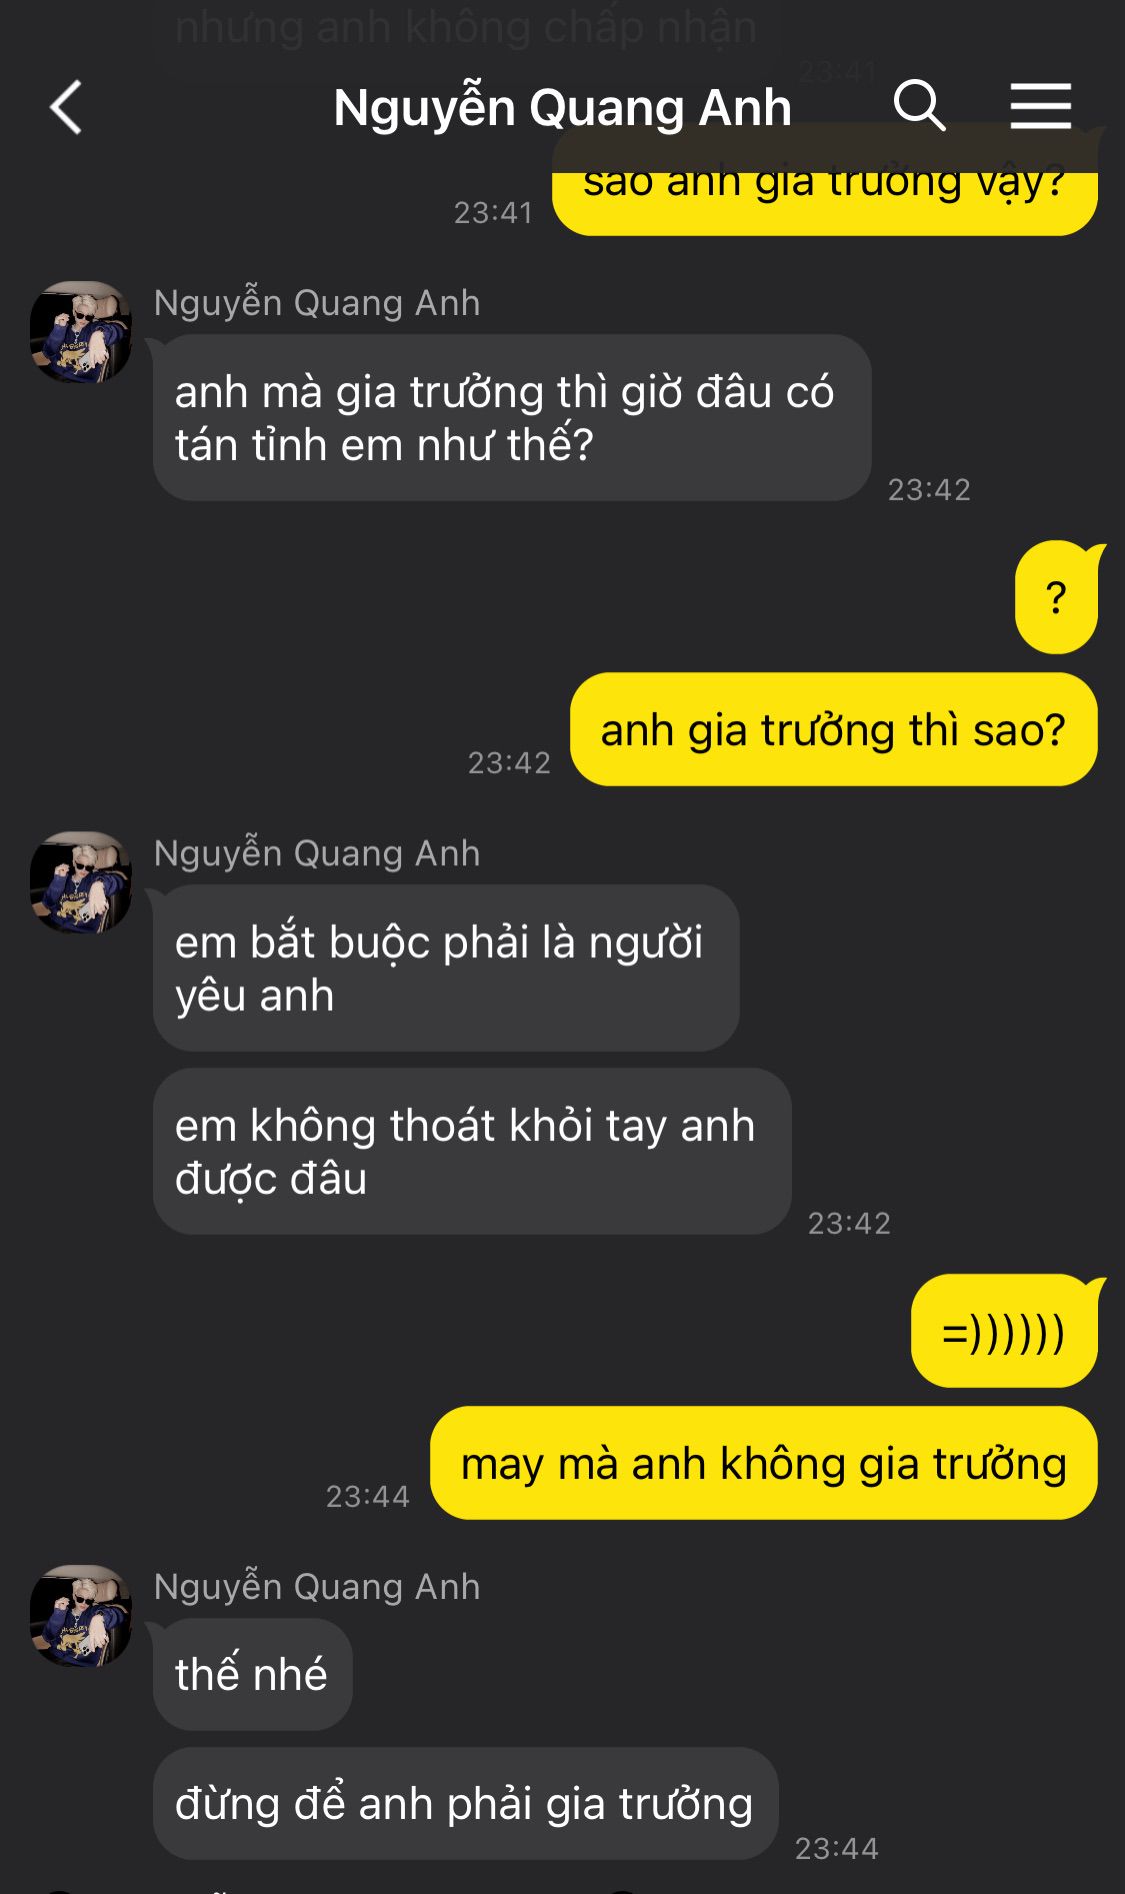This screenshot has width=1125, height=1894.
Task: Tap the back arrow icon
Action: 66,107
